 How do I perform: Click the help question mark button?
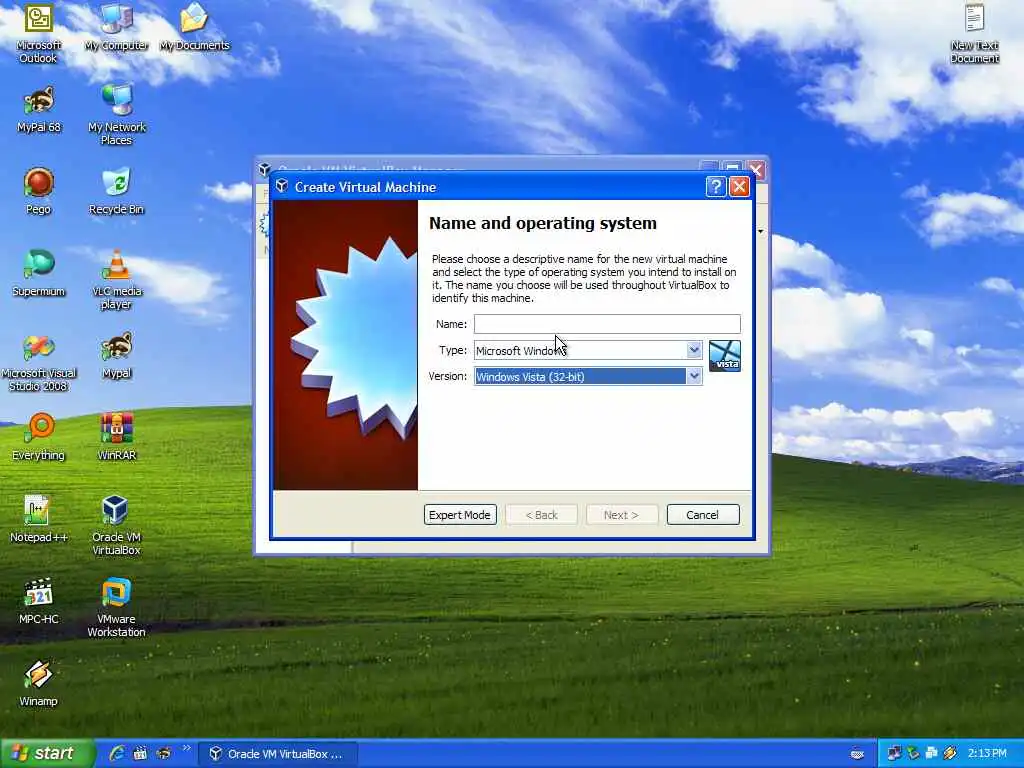pyautogui.click(x=716, y=187)
